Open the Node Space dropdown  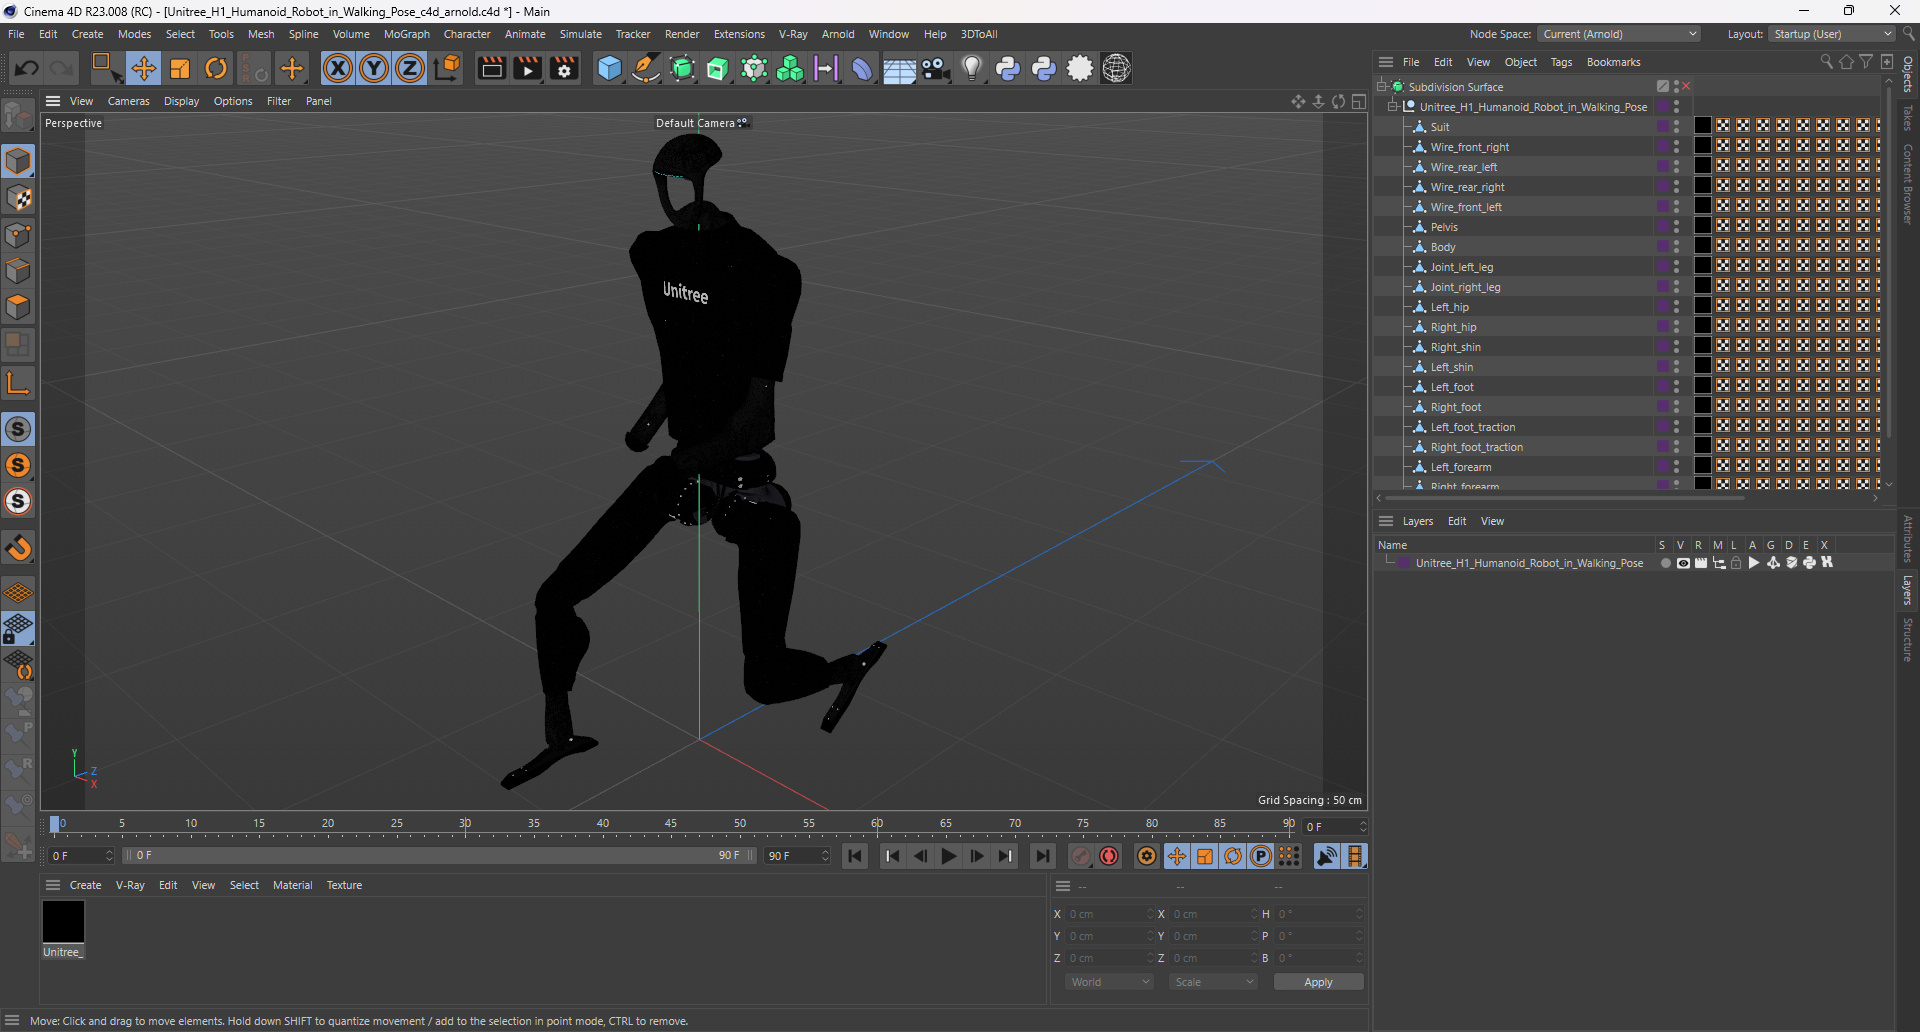pos(1619,34)
